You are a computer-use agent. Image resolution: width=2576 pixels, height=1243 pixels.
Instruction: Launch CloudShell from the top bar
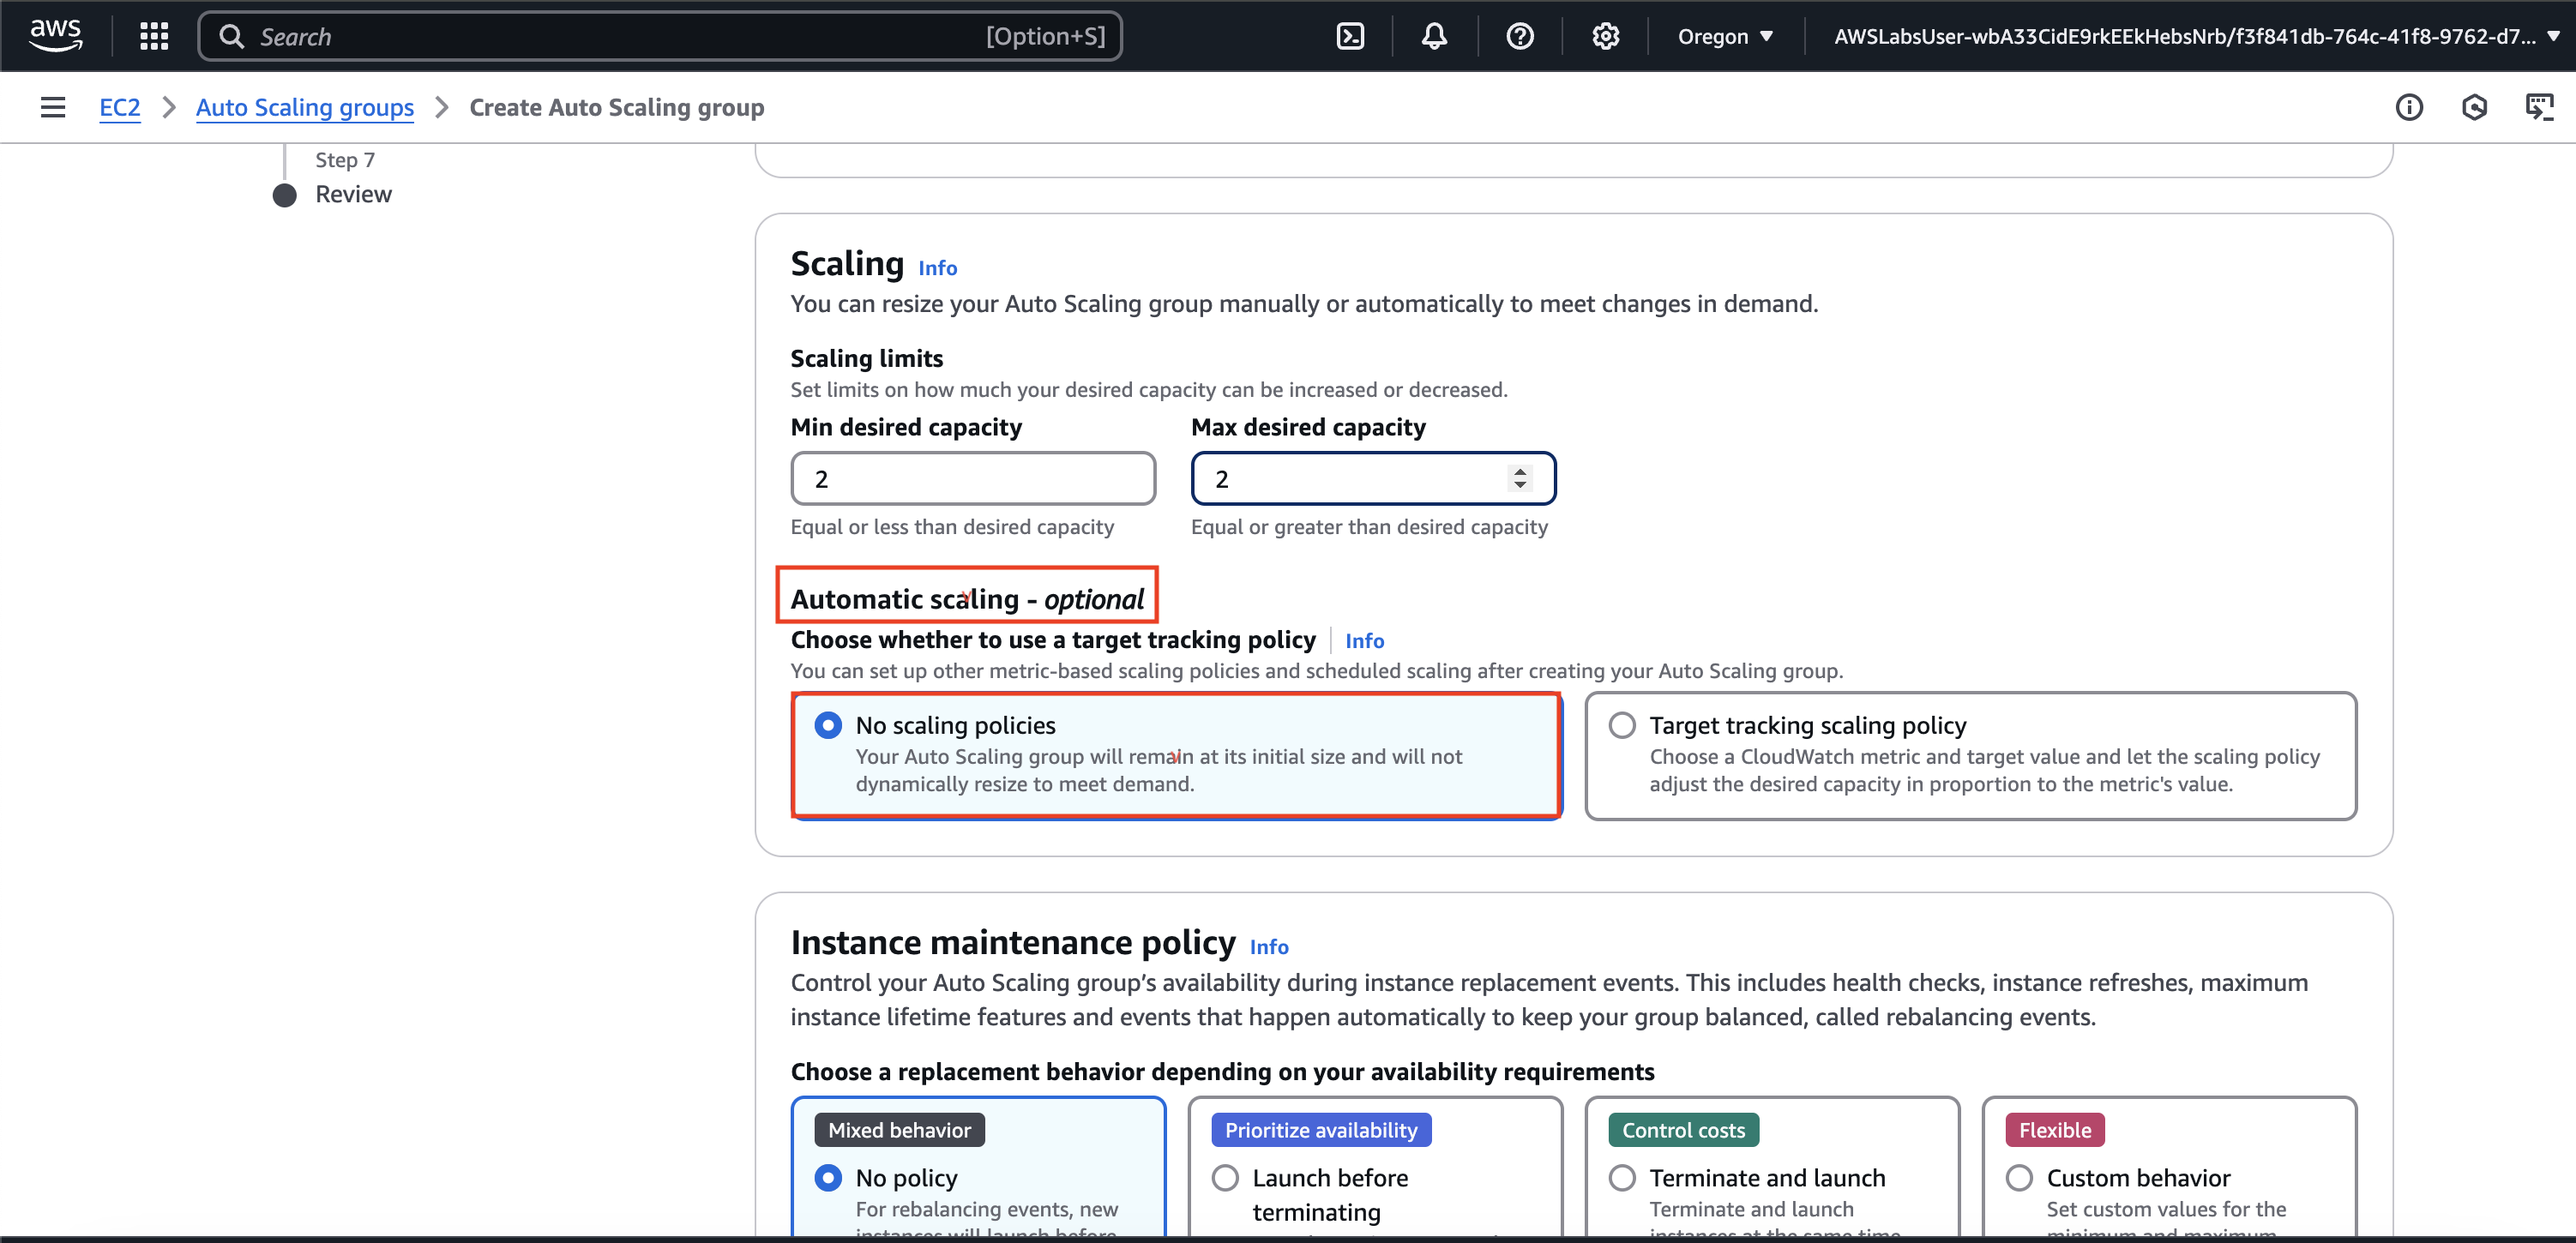tap(1350, 36)
